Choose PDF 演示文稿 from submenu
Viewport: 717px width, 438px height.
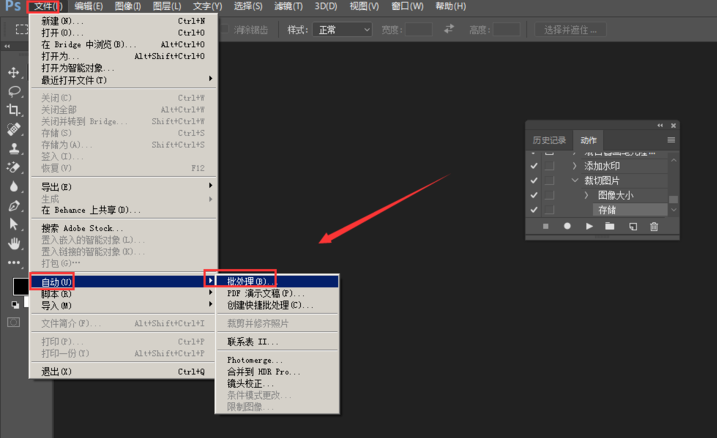tap(277, 294)
